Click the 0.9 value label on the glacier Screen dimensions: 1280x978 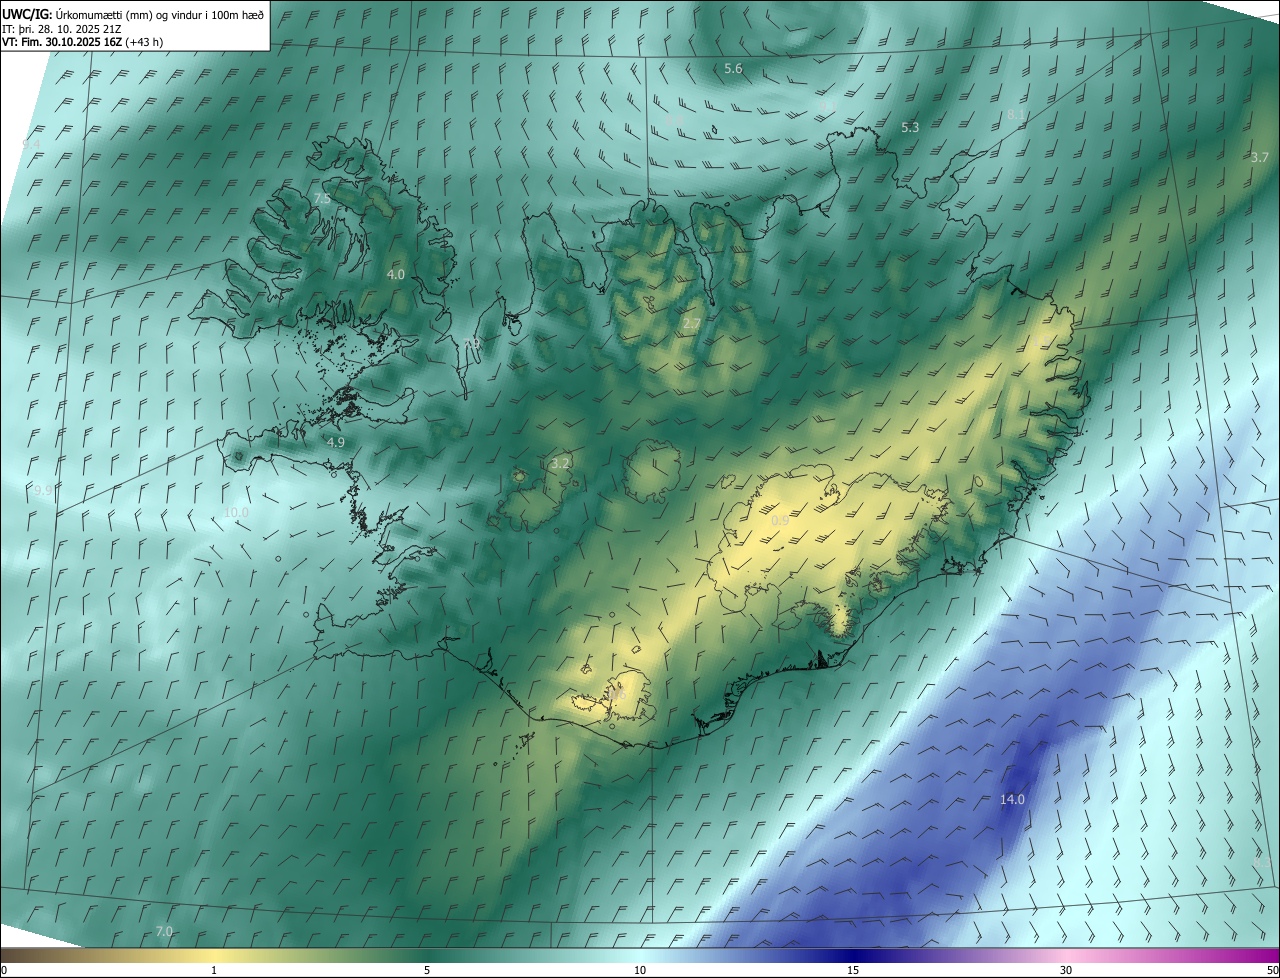click(x=781, y=521)
